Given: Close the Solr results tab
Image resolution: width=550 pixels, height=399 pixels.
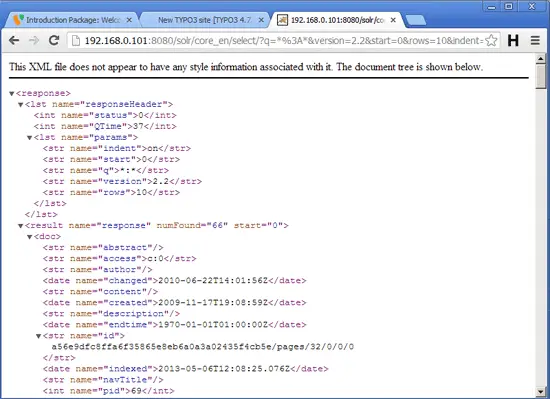Looking at the screenshot, I should coord(393,20).
